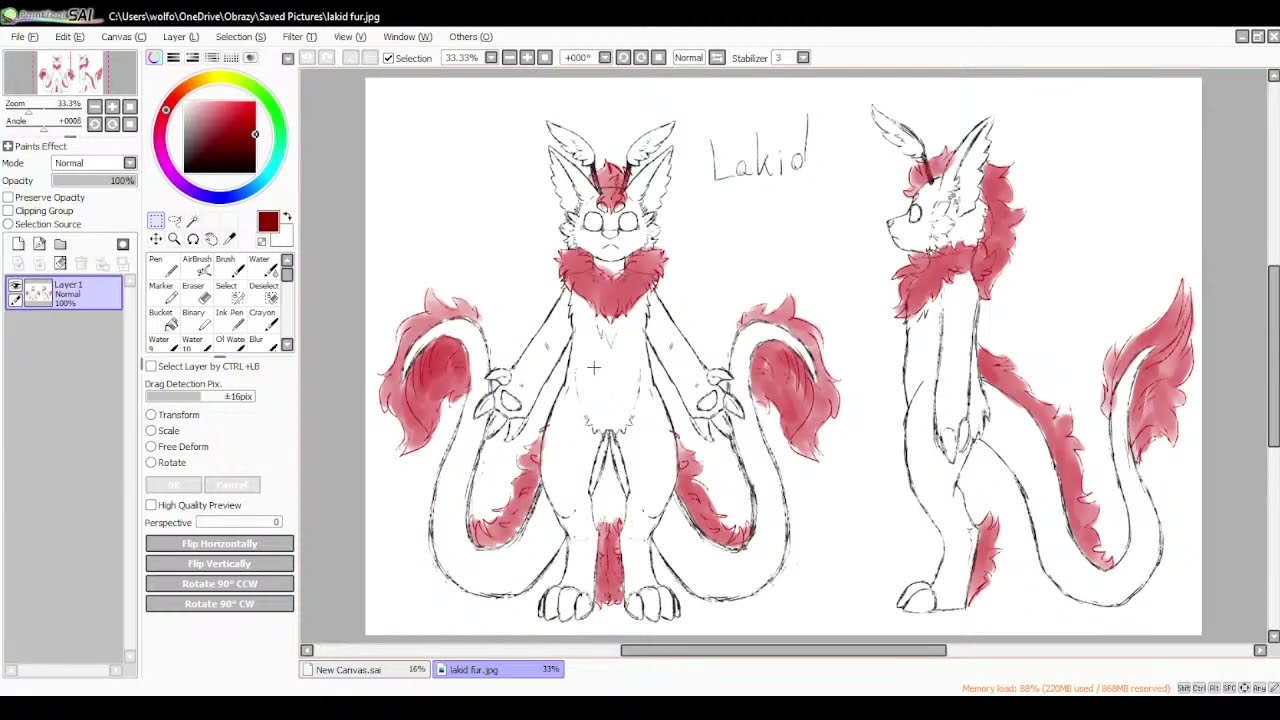Viewport: 1280px width, 720px height.
Task: Click the dark red foreground color swatch
Action: point(268,222)
